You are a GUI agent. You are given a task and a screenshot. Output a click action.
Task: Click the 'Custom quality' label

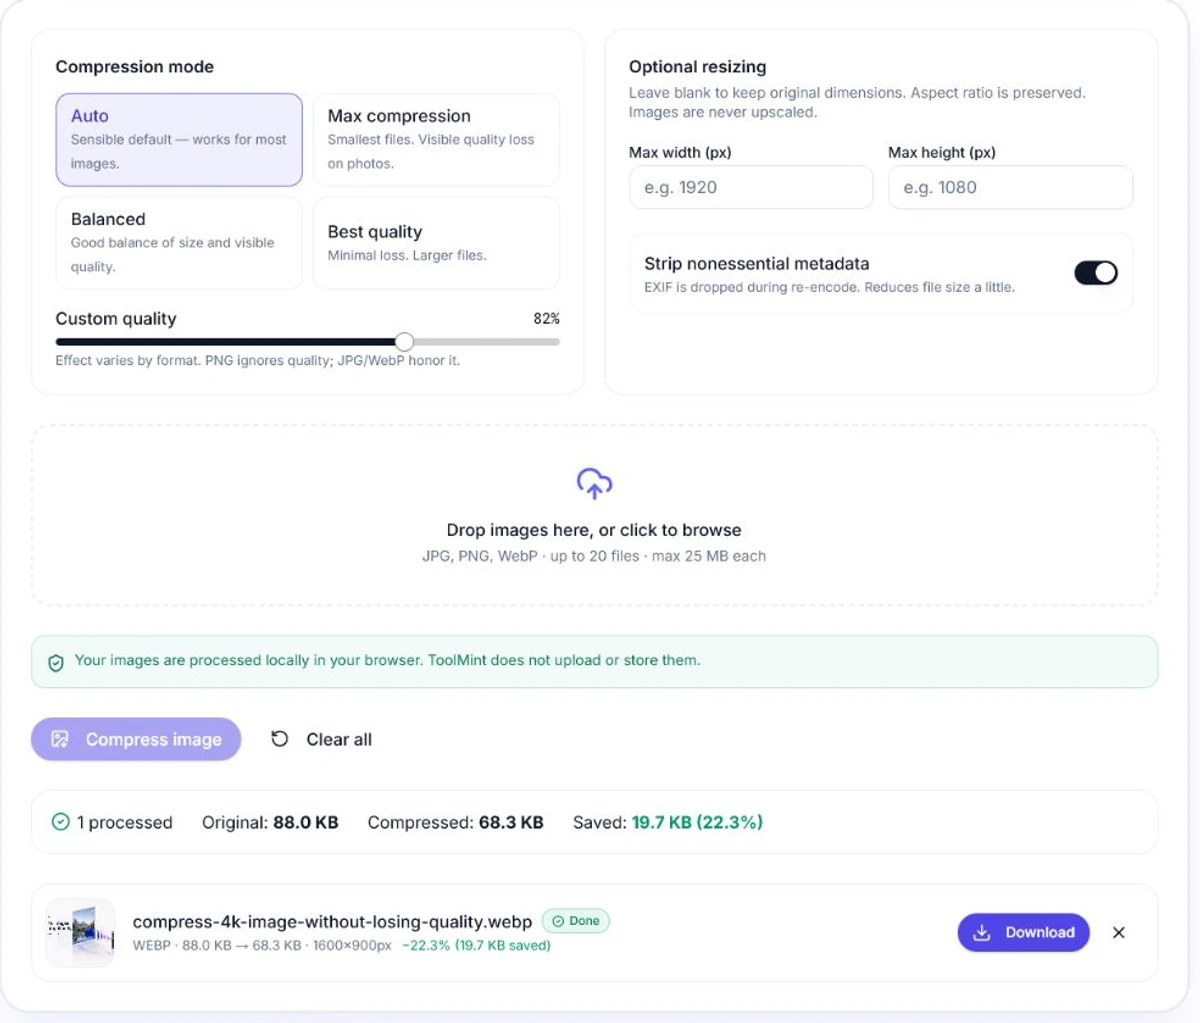[x=116, y=318]
